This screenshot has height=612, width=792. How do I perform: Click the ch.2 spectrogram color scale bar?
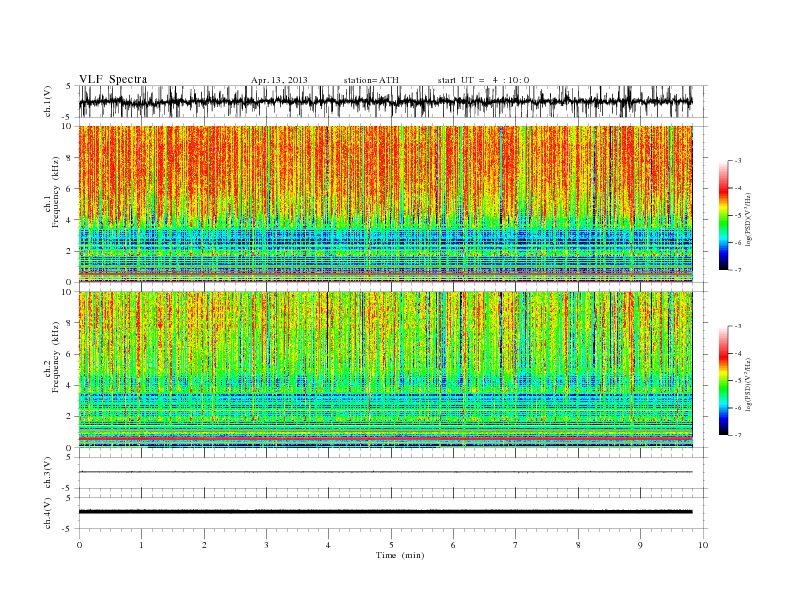tap(724, 381)
